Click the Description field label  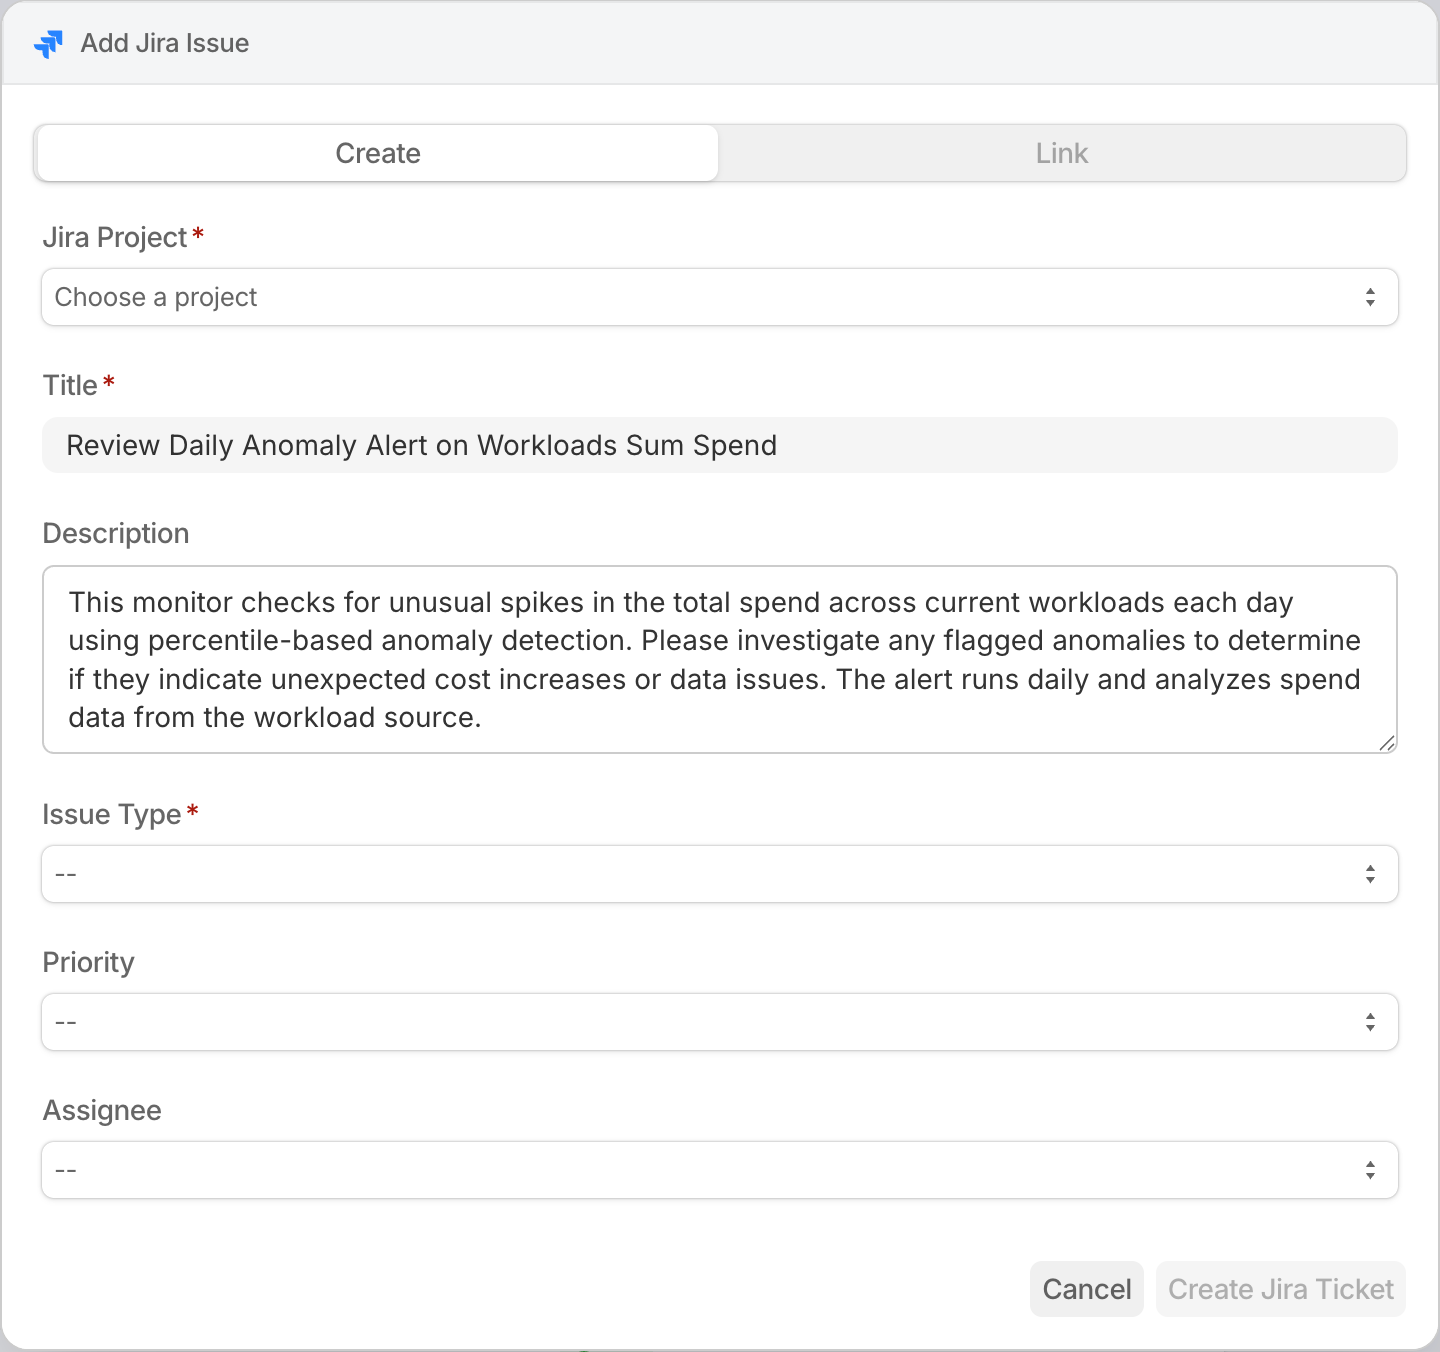click(x=116, y=533)
